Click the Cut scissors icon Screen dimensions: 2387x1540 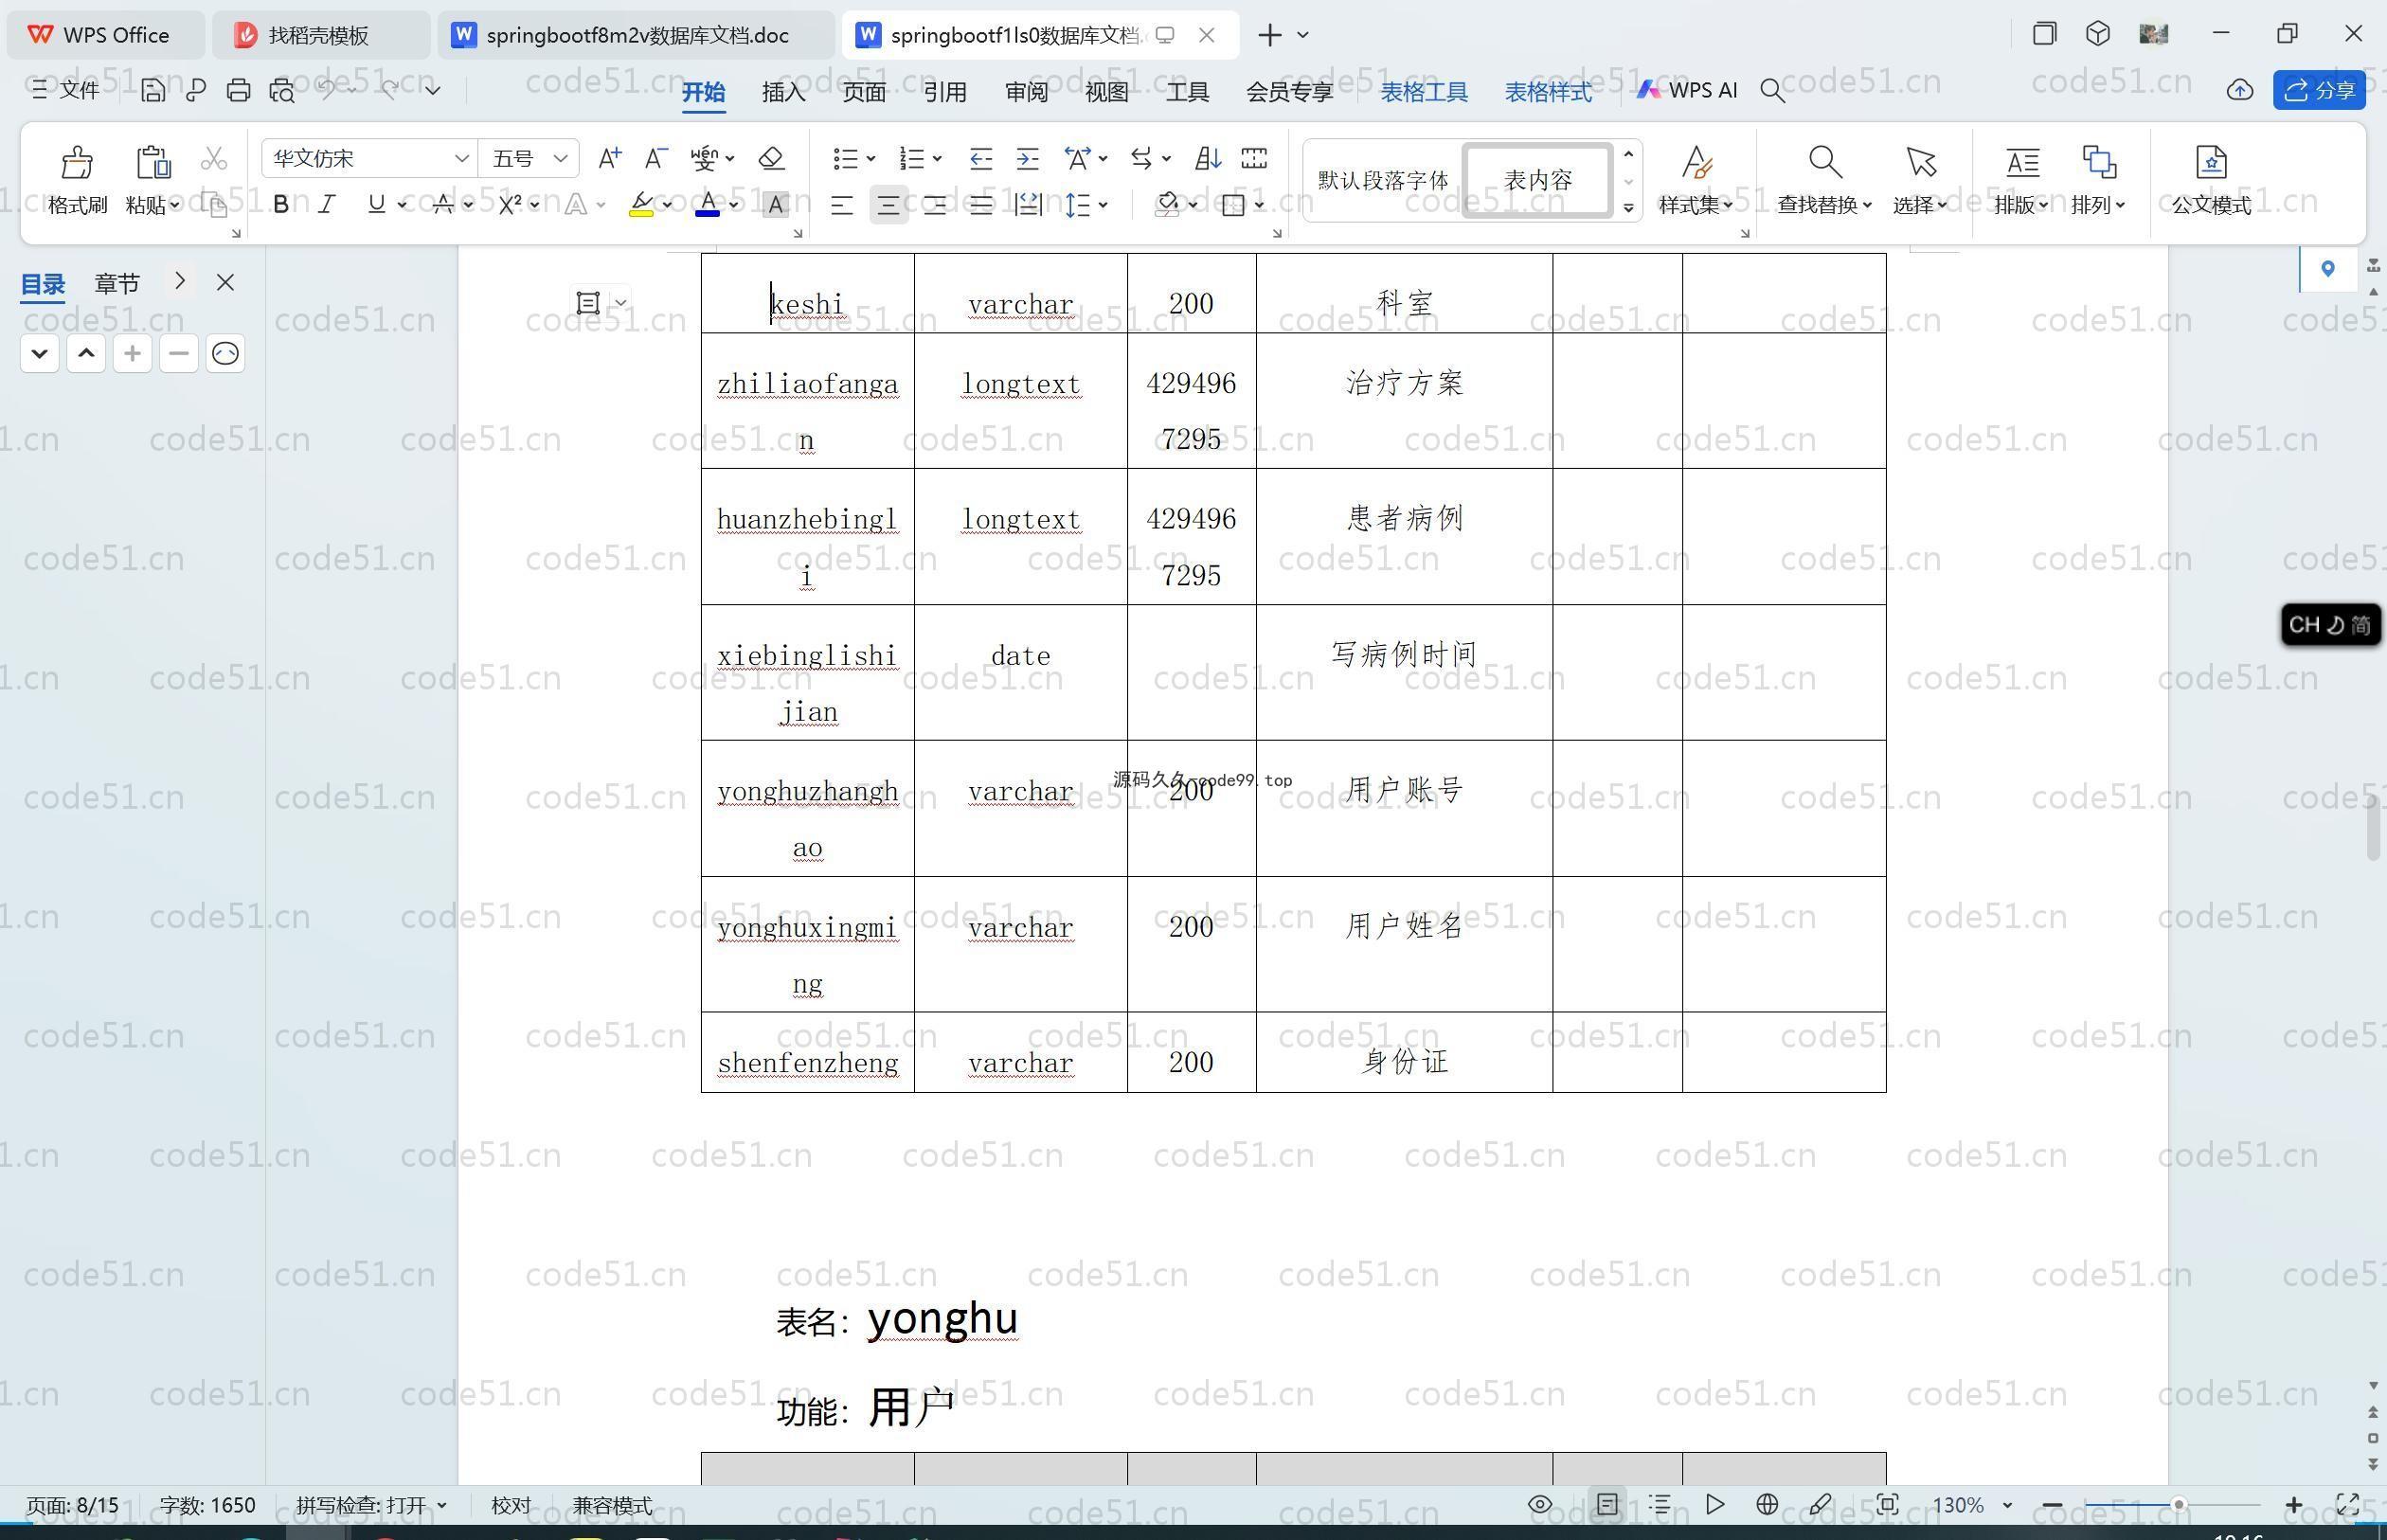click(213, 158)
